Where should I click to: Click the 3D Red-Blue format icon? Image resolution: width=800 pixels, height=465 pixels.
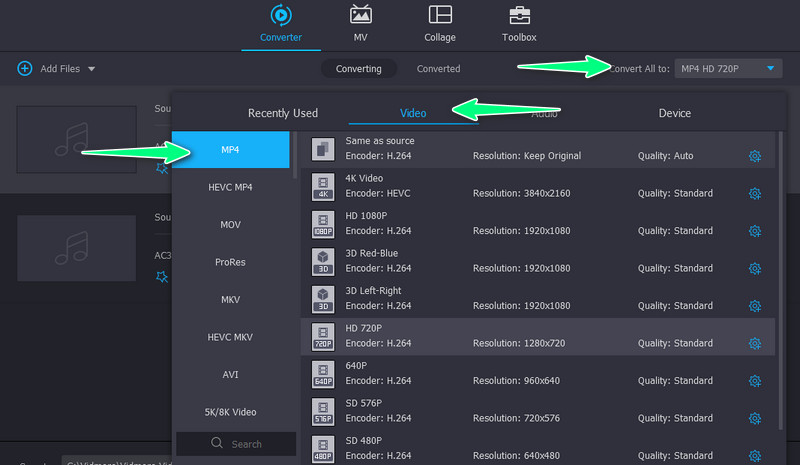click(322, 261)
